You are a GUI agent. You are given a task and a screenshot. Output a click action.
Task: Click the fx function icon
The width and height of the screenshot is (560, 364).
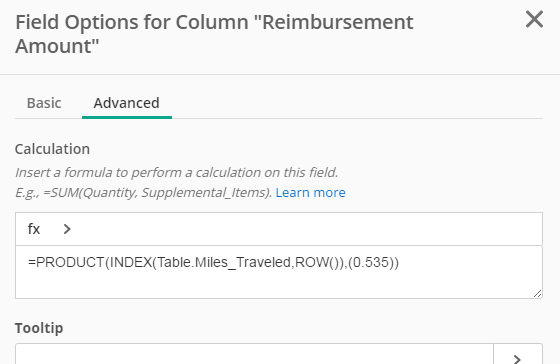pos(34,229)
